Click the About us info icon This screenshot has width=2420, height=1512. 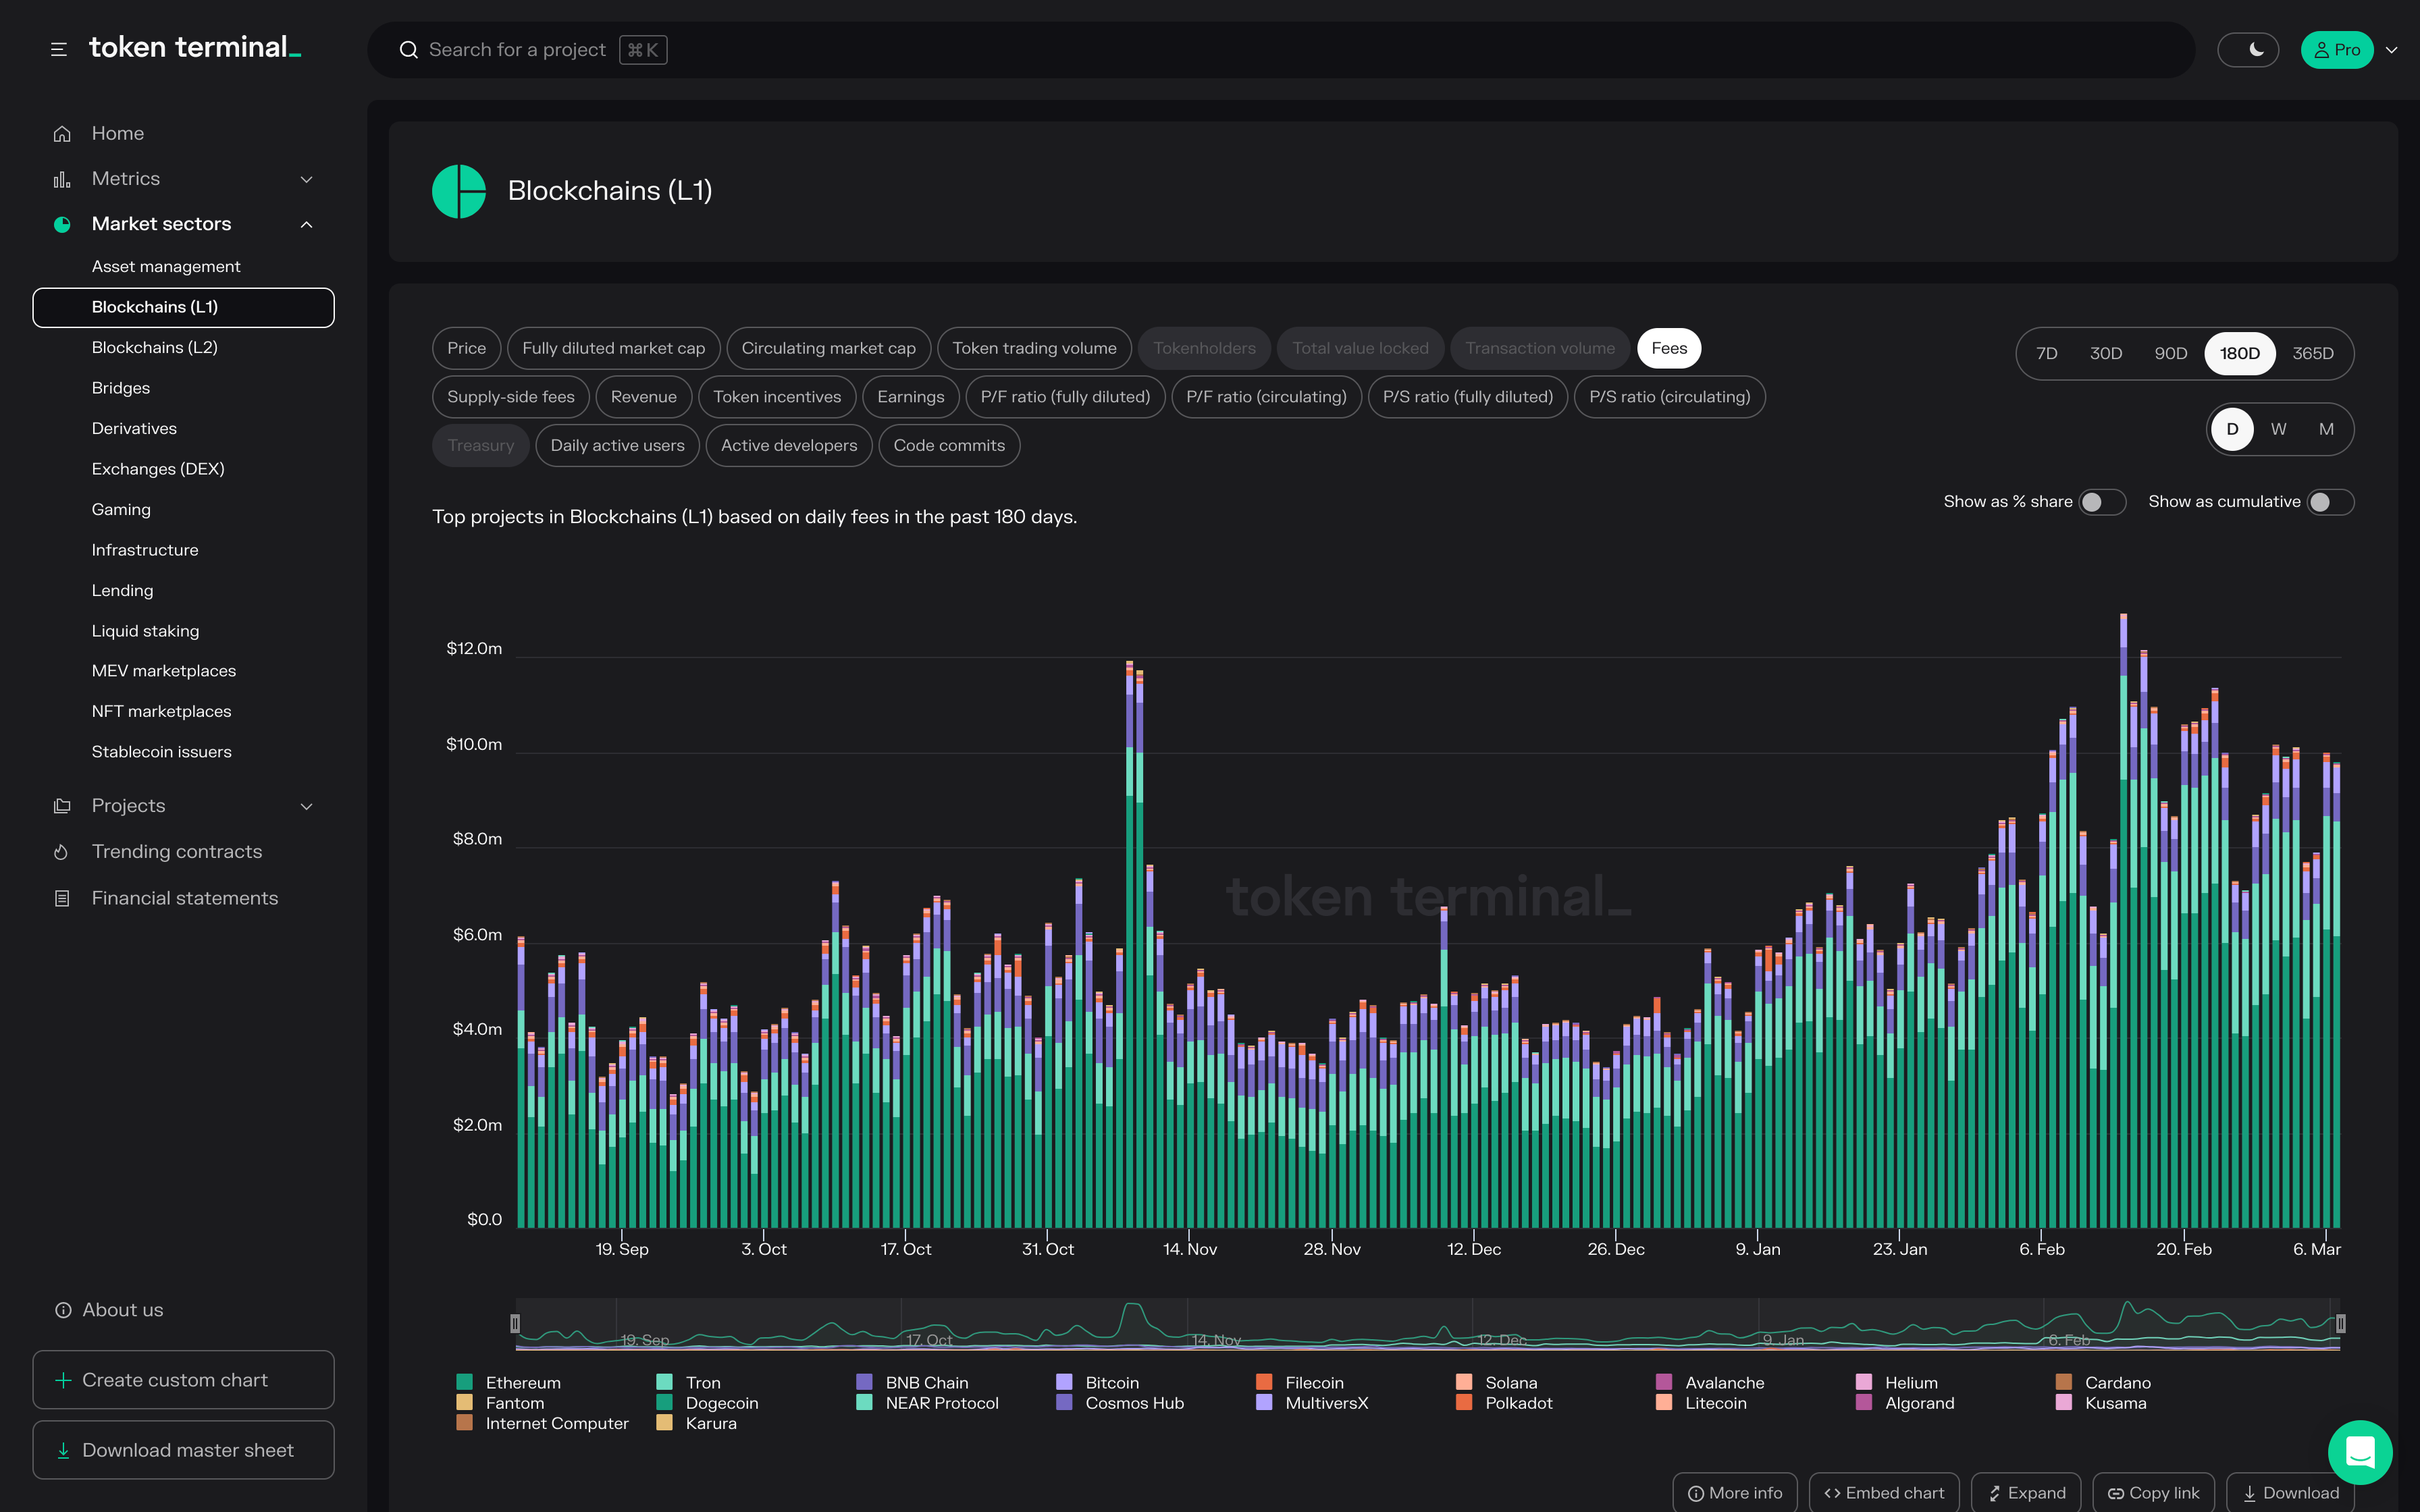(63, 1310)
